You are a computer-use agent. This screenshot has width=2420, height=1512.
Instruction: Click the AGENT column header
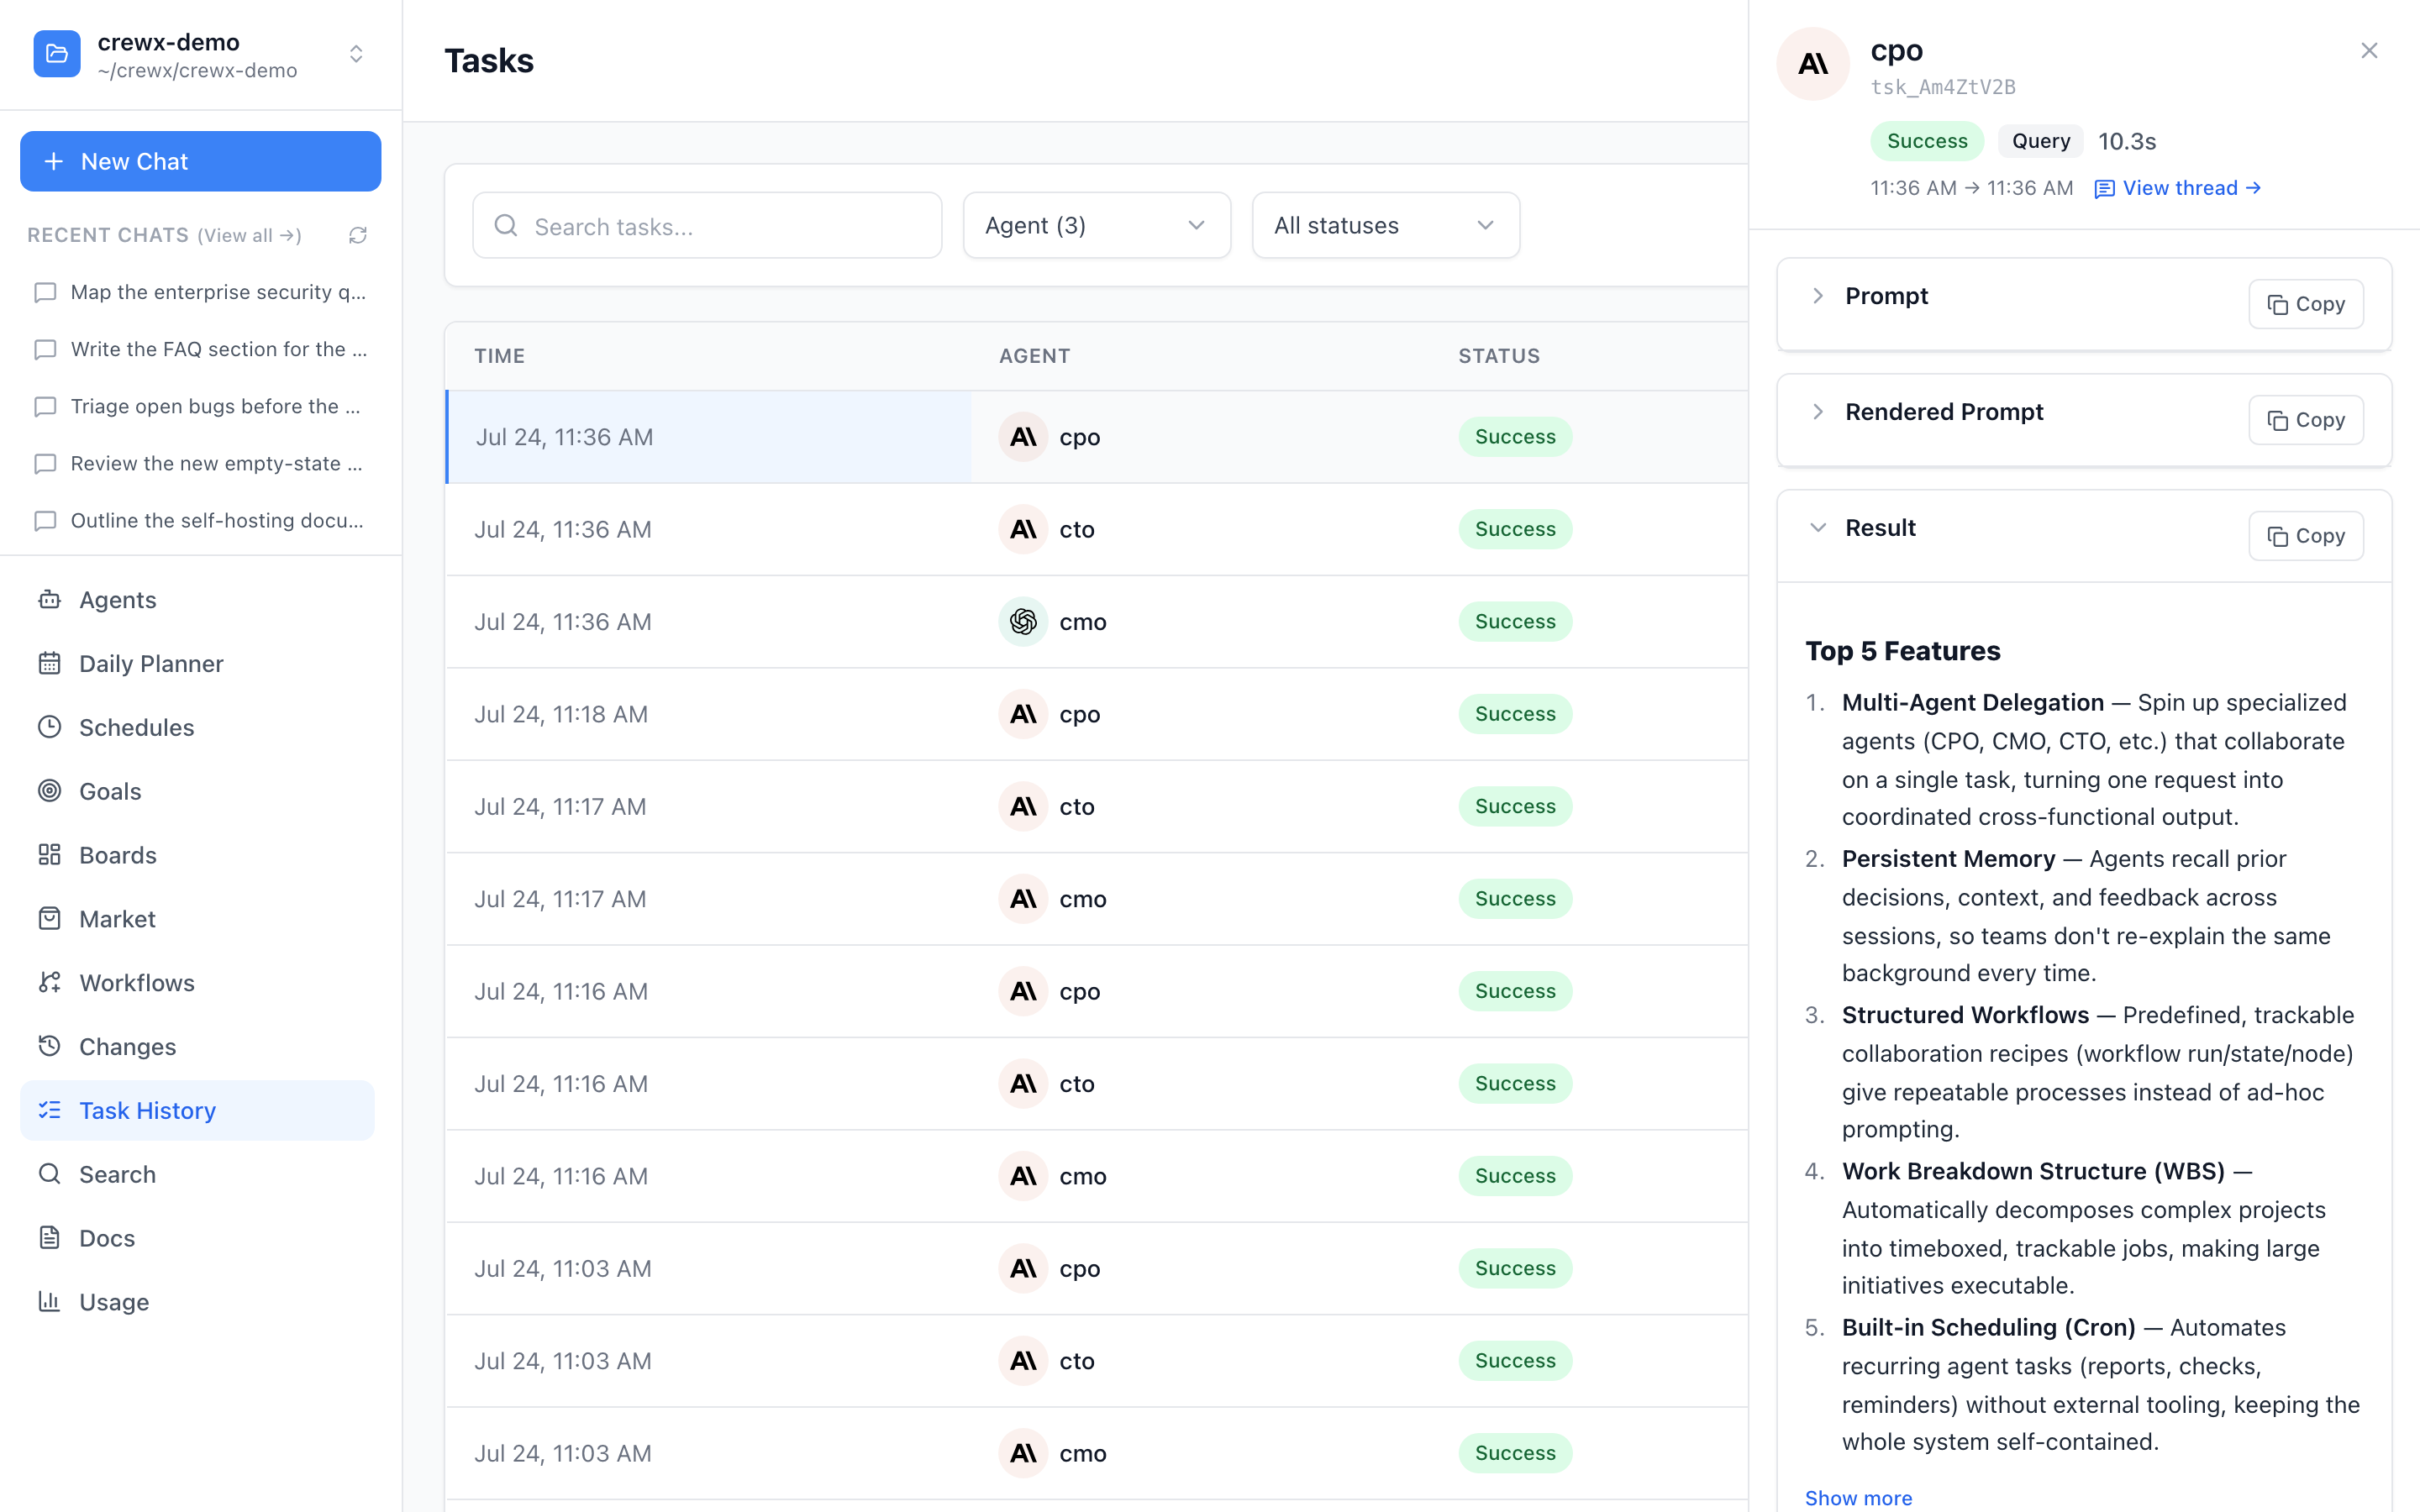(1034, 356)
